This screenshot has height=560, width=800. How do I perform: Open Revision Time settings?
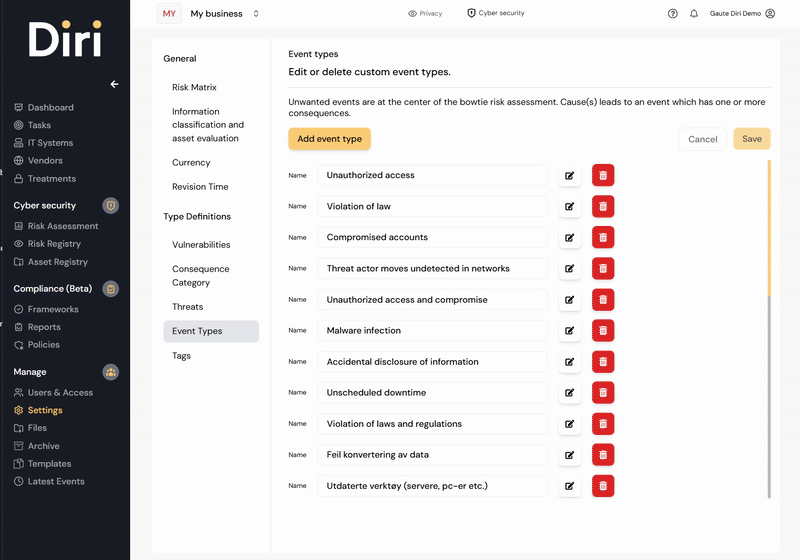click(x=200, y=187)
